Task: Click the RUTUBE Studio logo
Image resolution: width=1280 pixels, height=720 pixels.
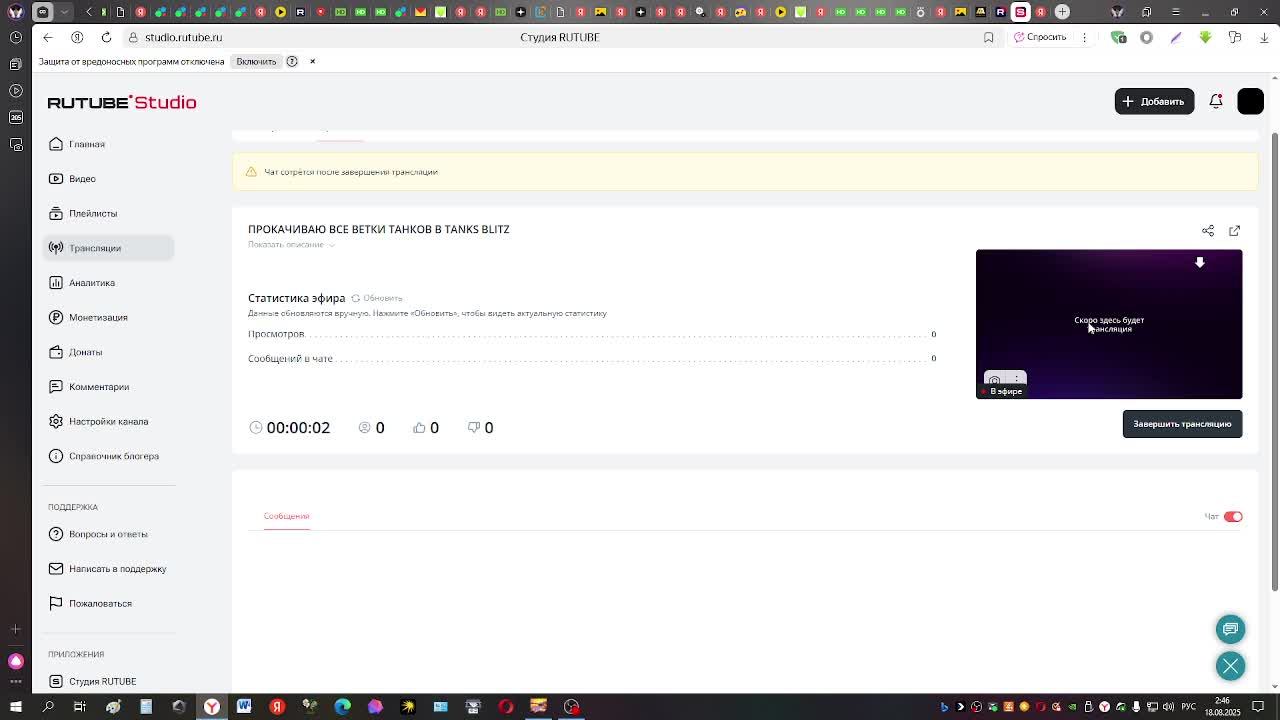Action: click(122, 102)
